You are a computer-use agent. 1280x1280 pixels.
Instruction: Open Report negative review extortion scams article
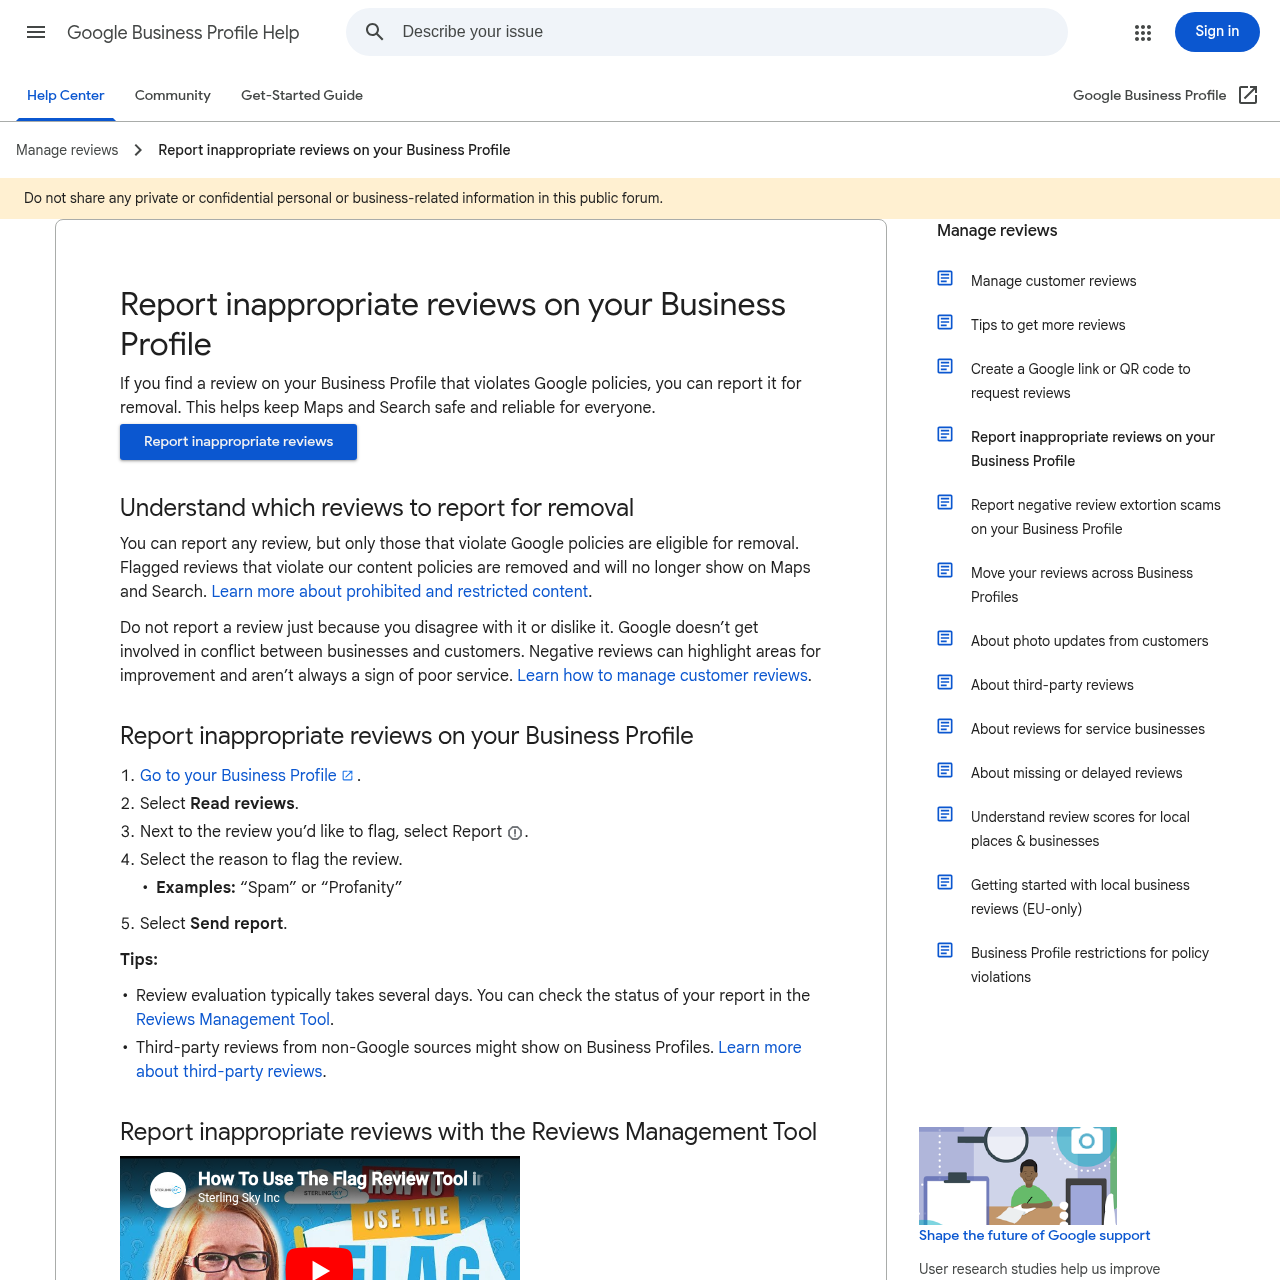(x=1096, y=517)
